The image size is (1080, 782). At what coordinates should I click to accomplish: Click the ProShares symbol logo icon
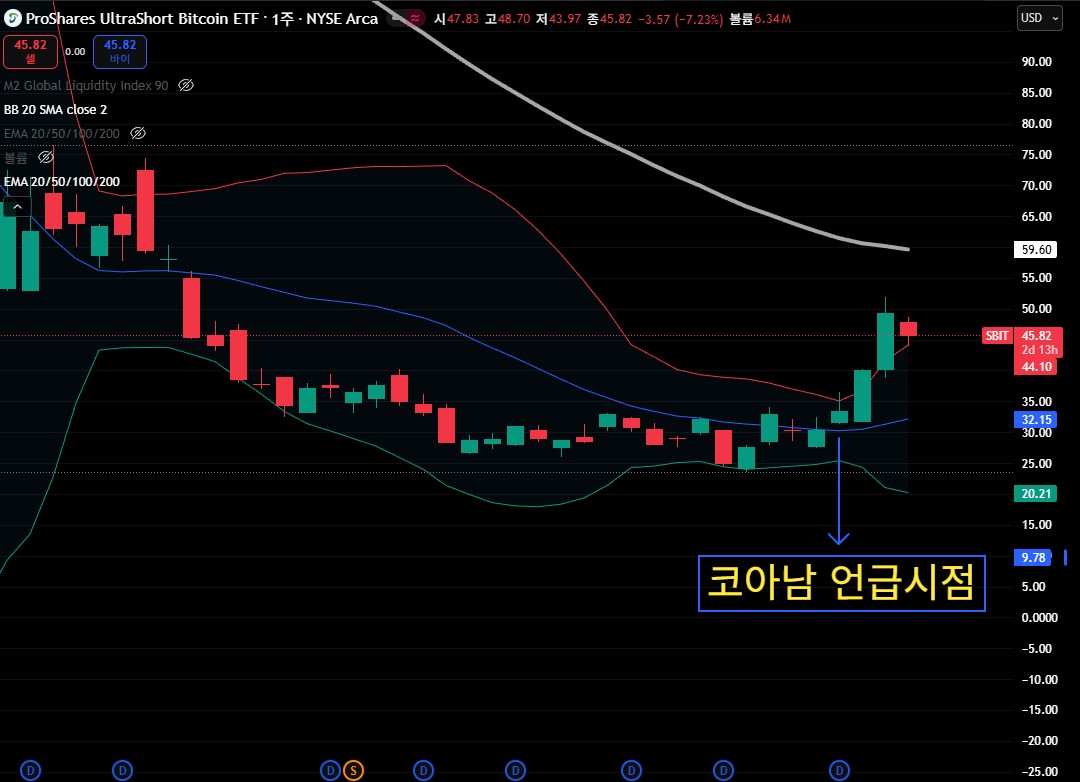tap(12, 19)
